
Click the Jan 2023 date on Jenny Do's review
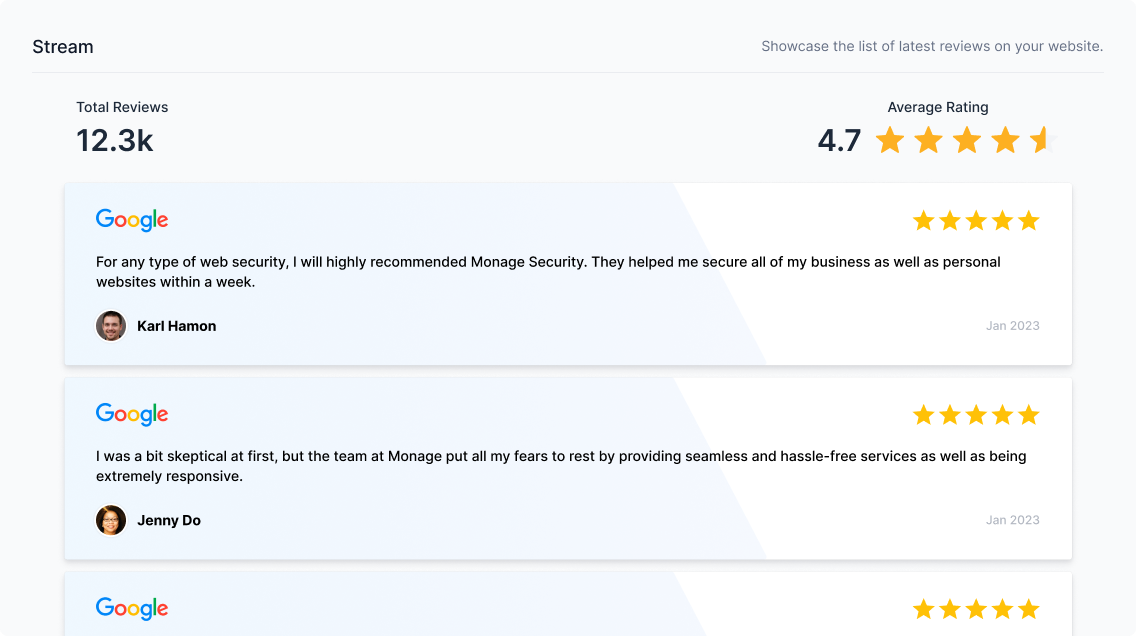(1012, 520)
